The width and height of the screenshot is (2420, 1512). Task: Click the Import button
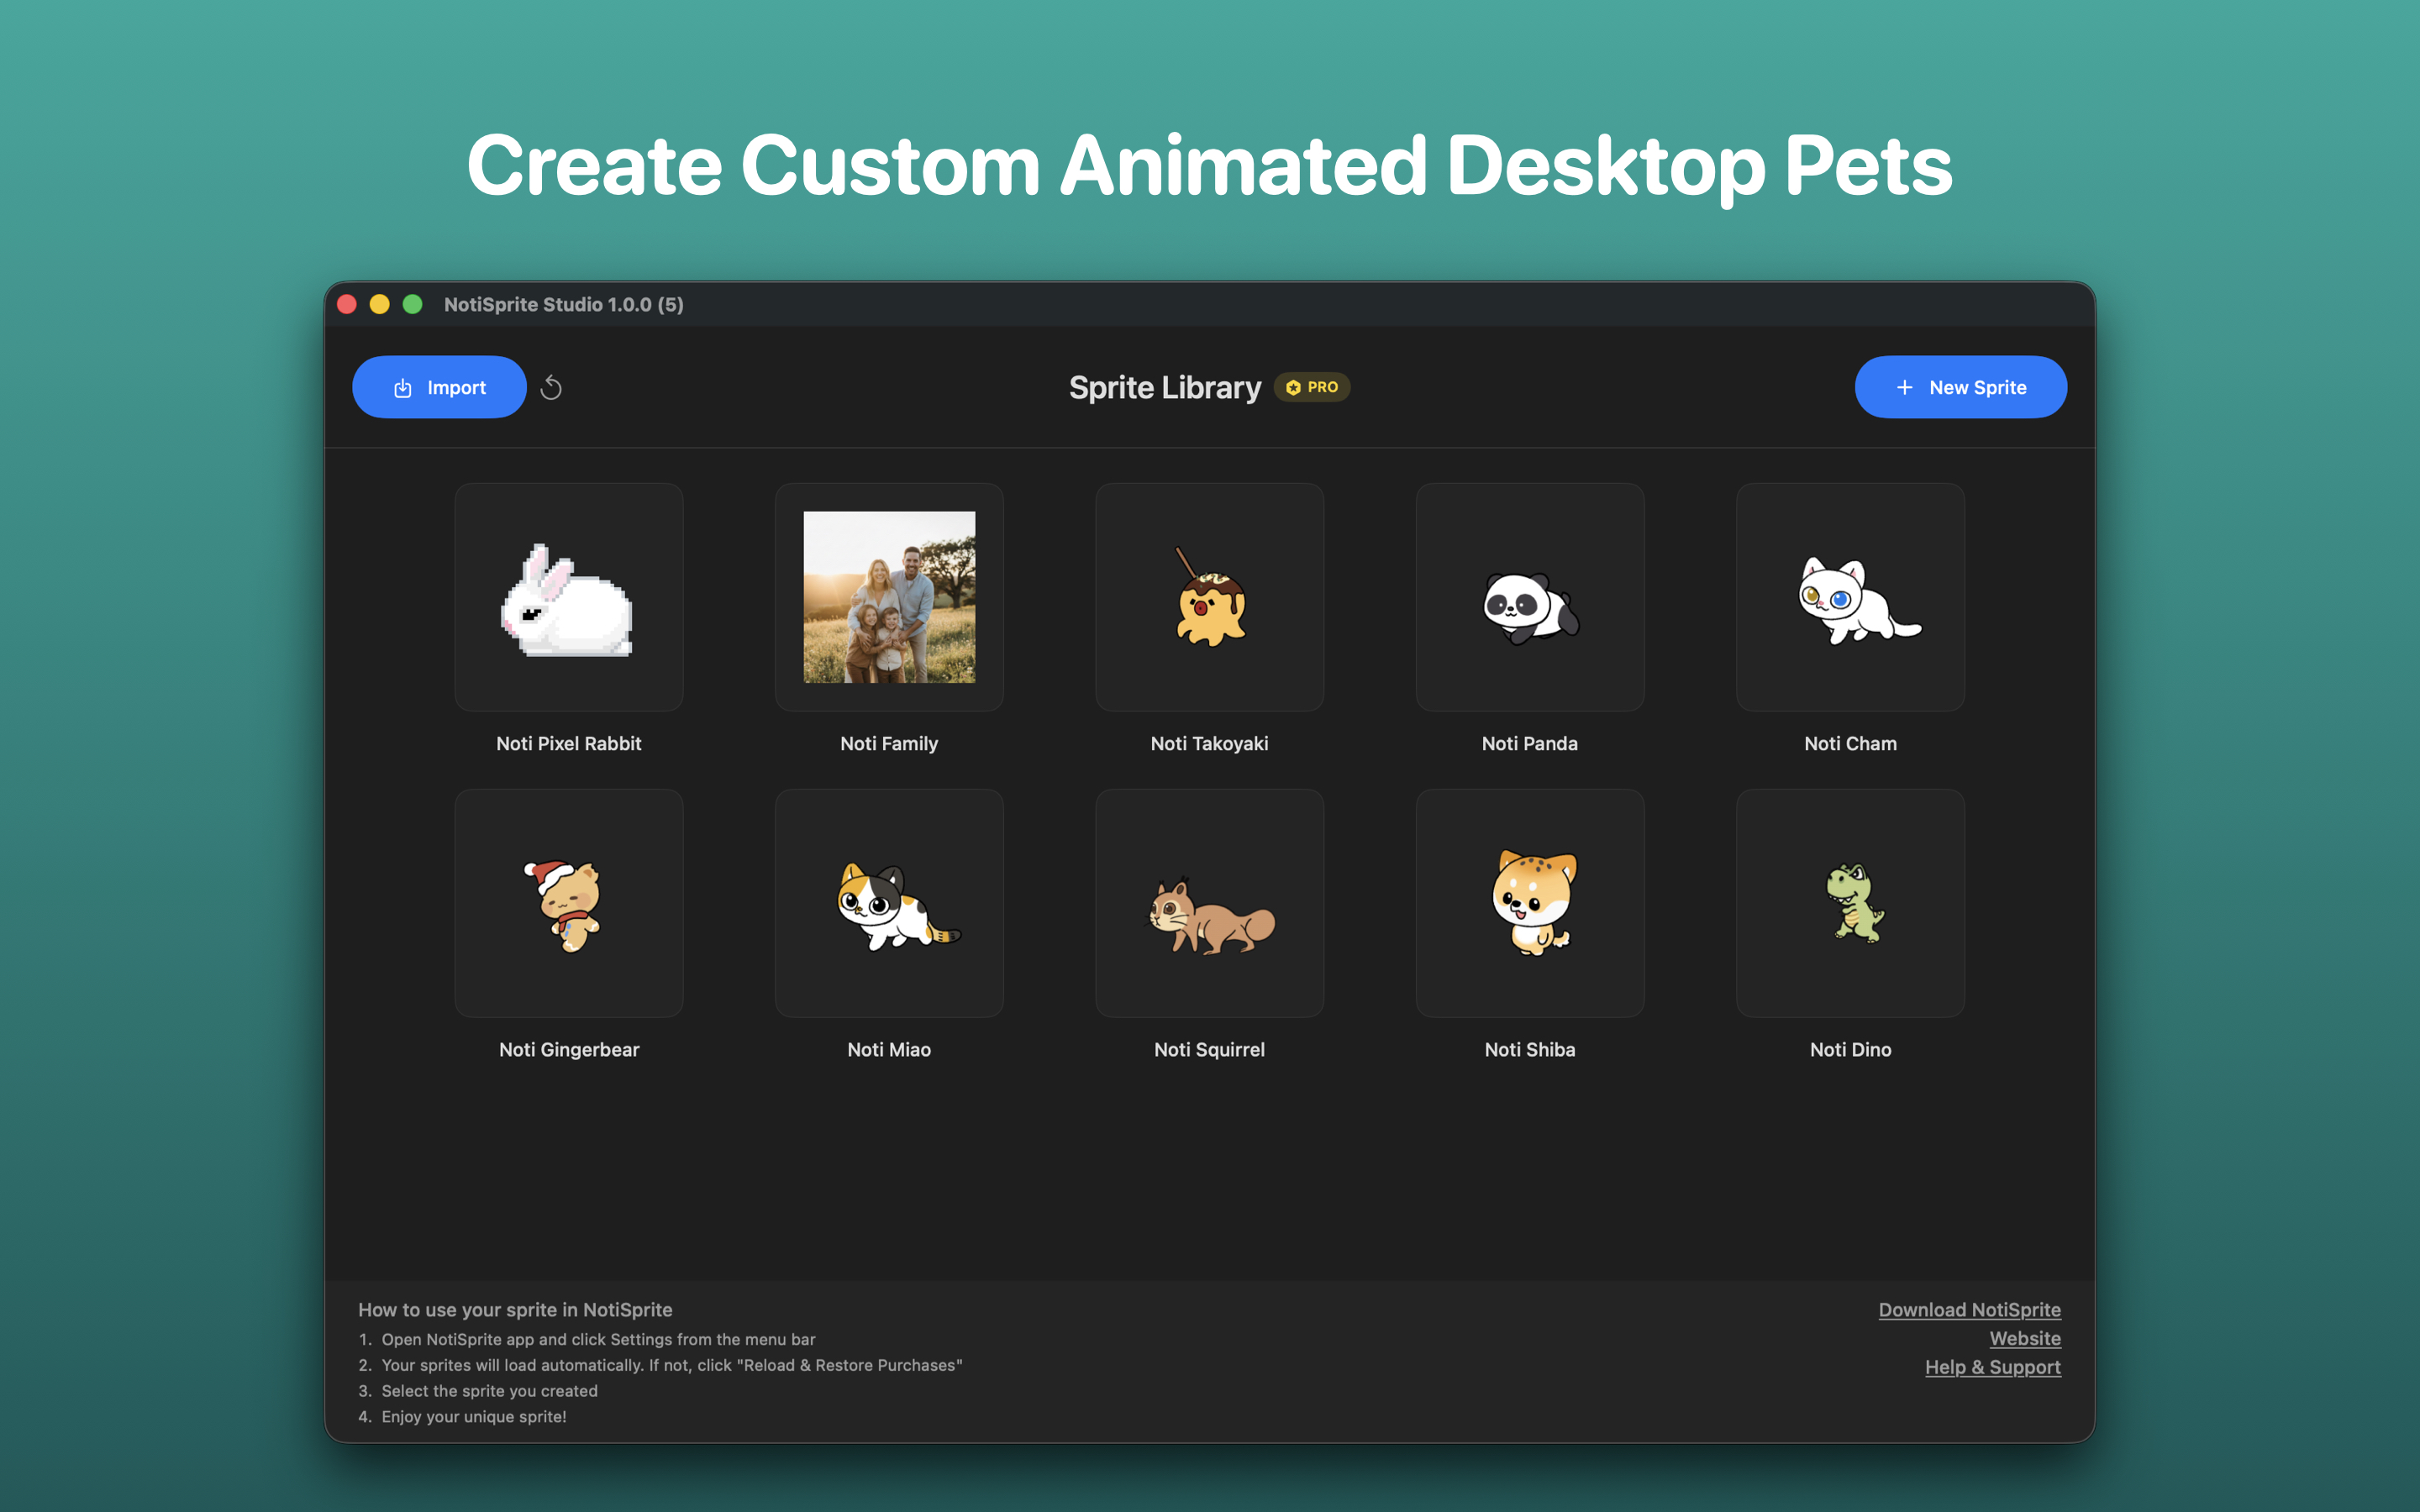[x=439, y=387]
